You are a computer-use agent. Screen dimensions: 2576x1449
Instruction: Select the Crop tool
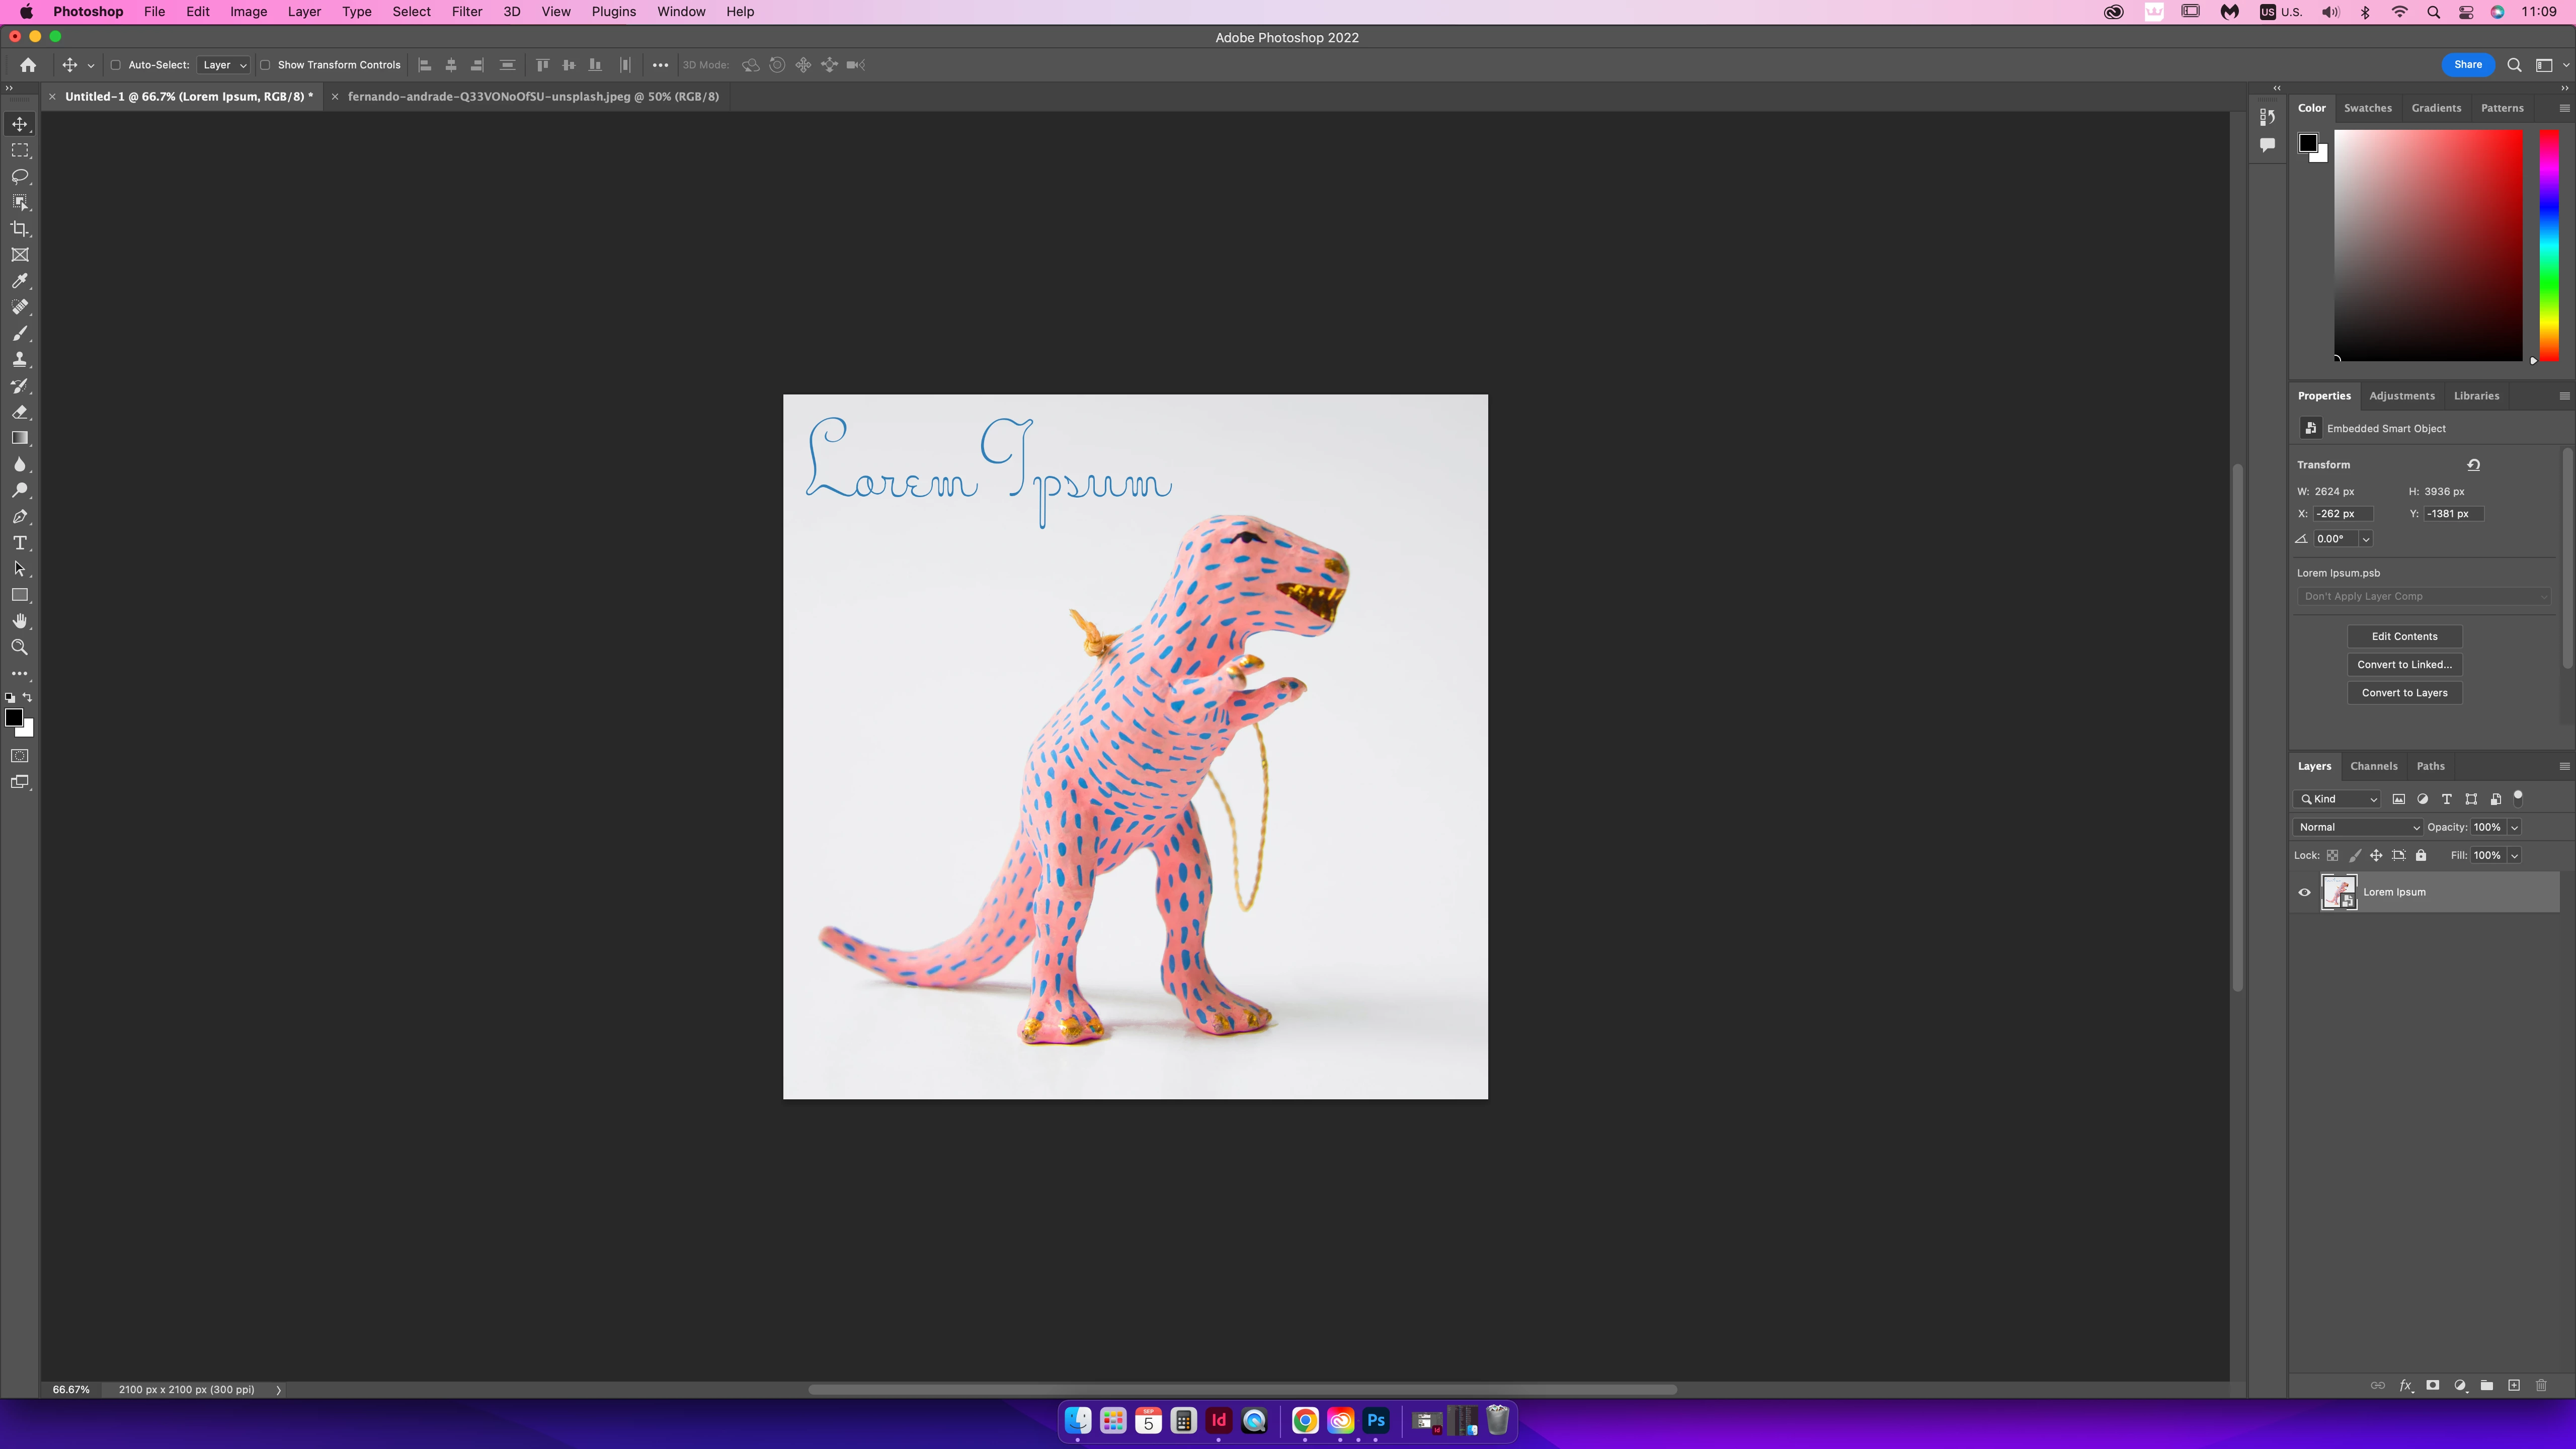20,229
